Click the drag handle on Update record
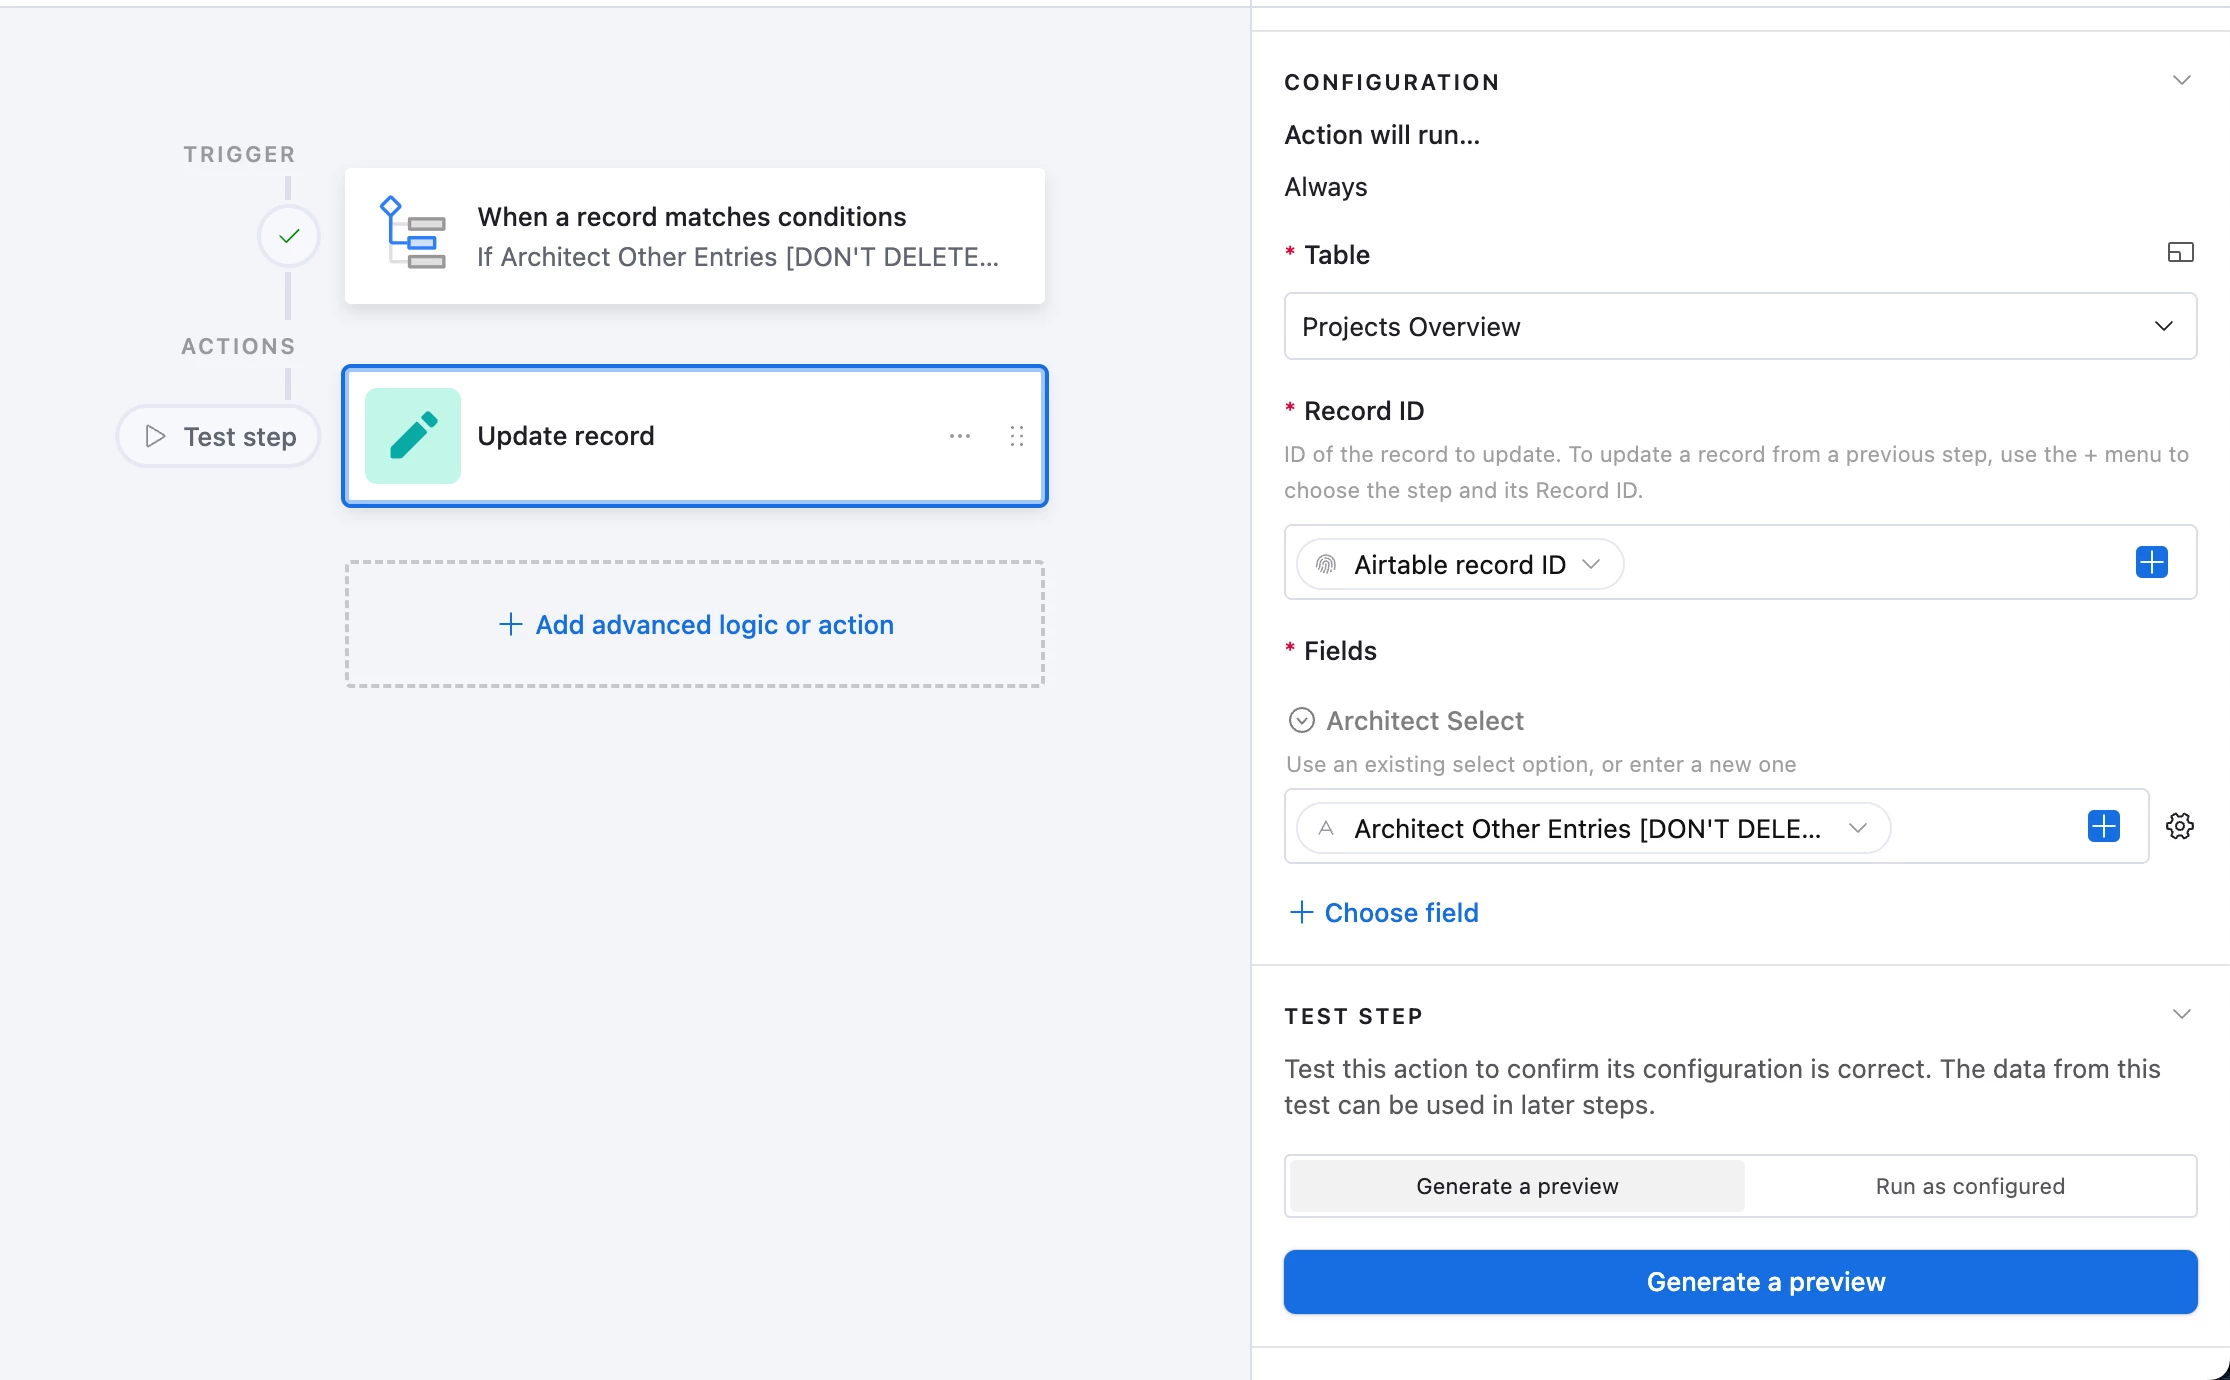This screenshot has height=1380, width=2230. [1016, 436]
